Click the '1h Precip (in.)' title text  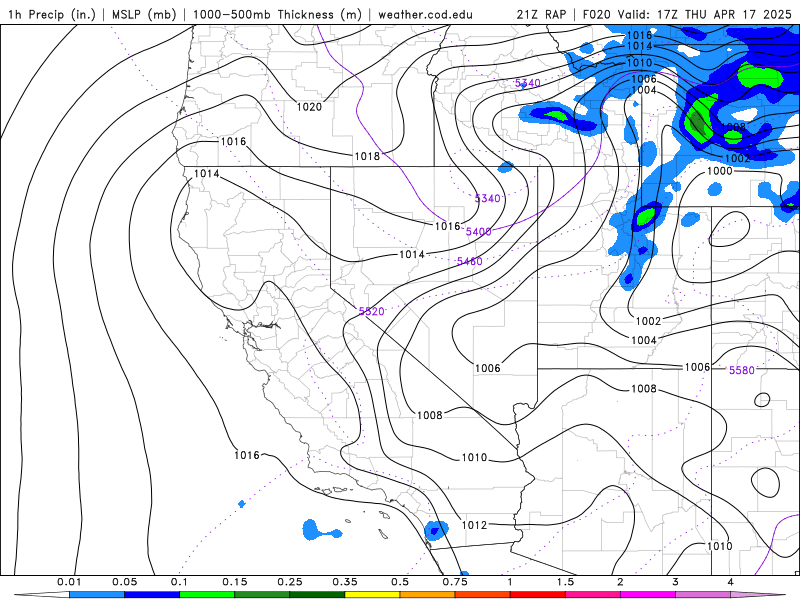[52, 14]
